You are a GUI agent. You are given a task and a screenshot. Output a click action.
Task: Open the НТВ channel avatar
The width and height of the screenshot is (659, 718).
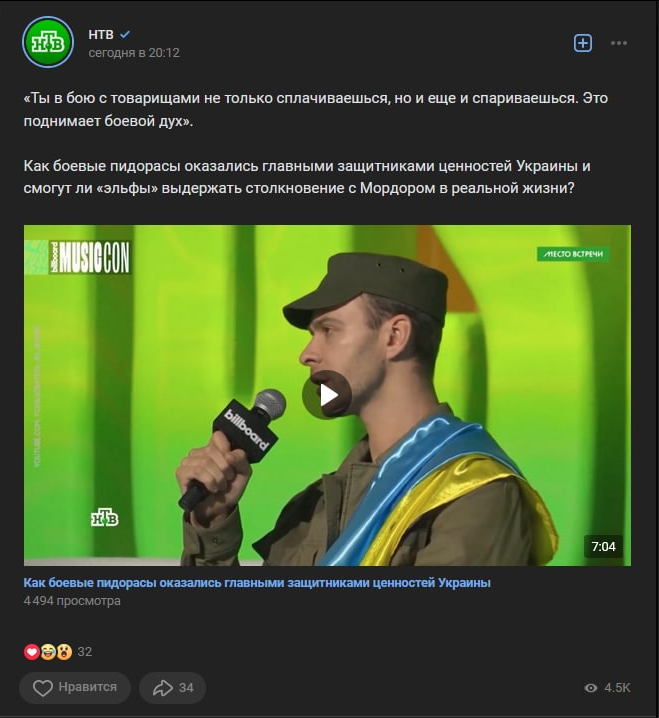coord(48,43)
